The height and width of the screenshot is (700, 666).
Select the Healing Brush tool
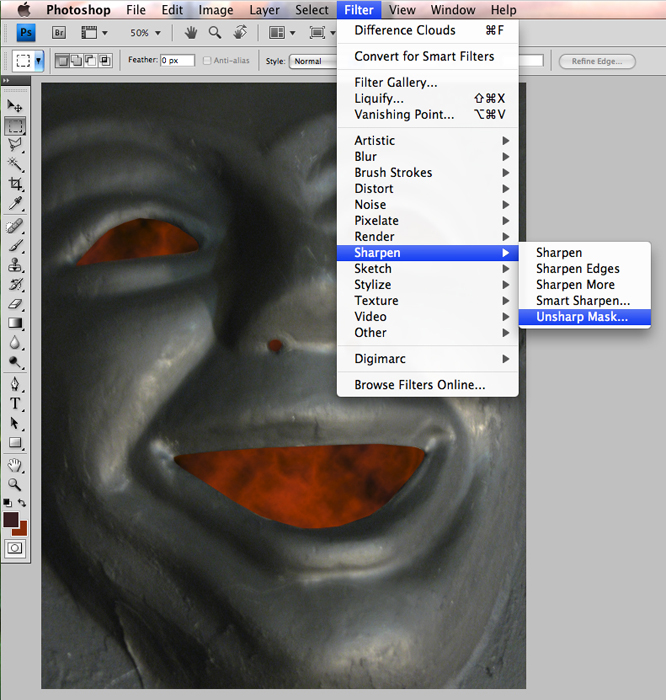click(x=15, y=226)
